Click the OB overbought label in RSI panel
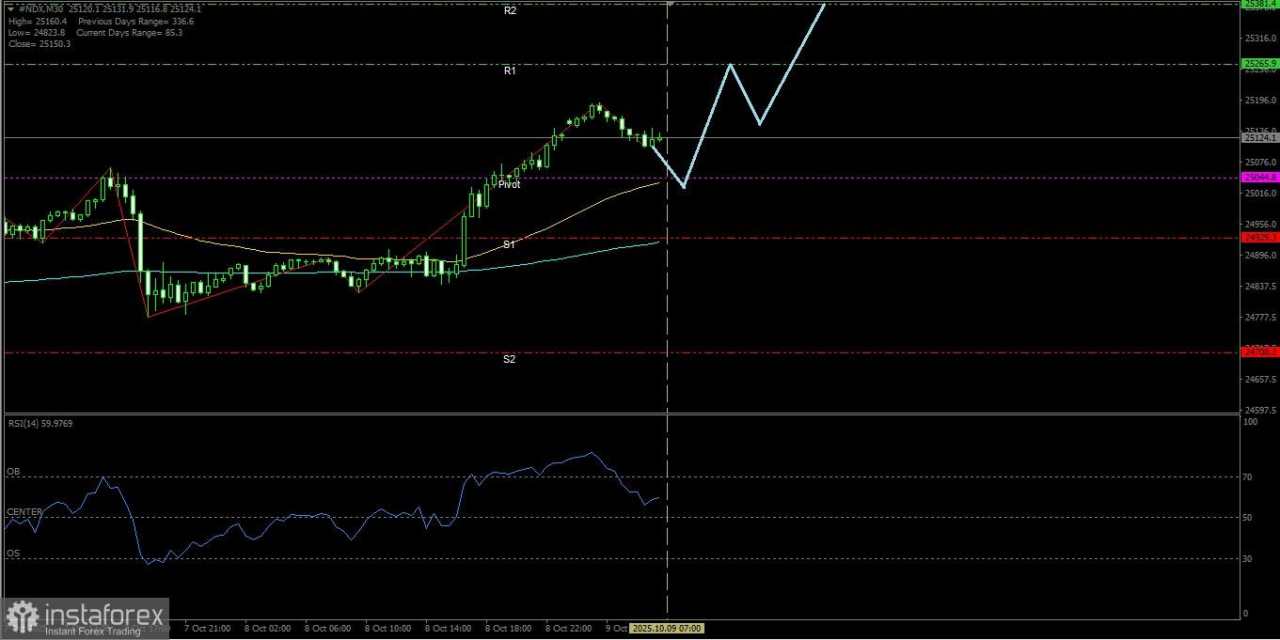This screenshot has width=1280, height=640. pyautogui.click(x=11, y=471)
